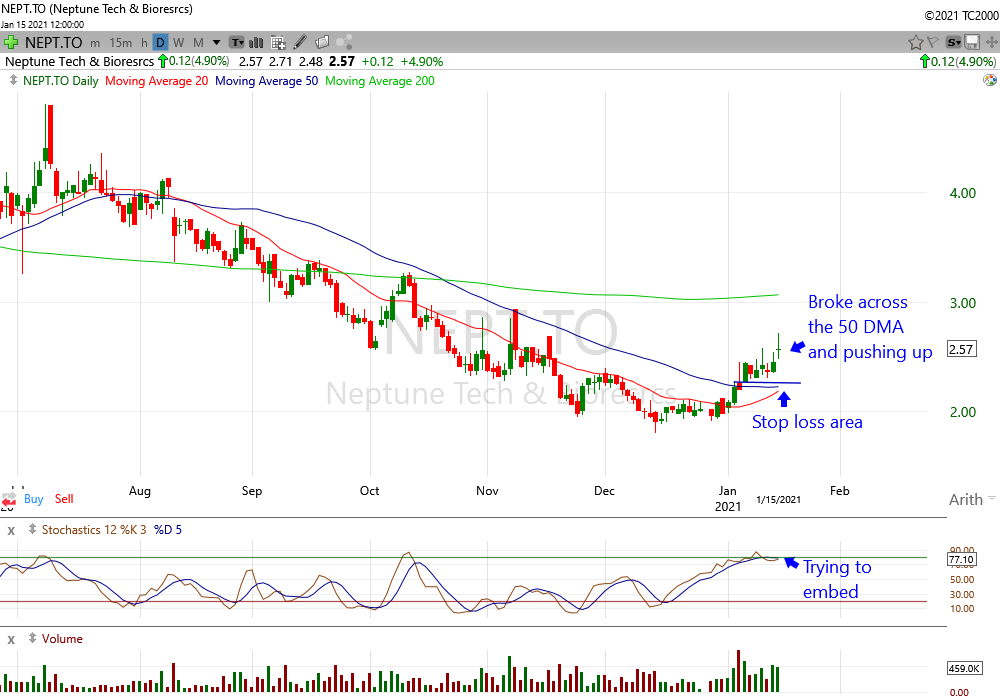Click the green plus add-symbol icon

[x=11, y=43]
